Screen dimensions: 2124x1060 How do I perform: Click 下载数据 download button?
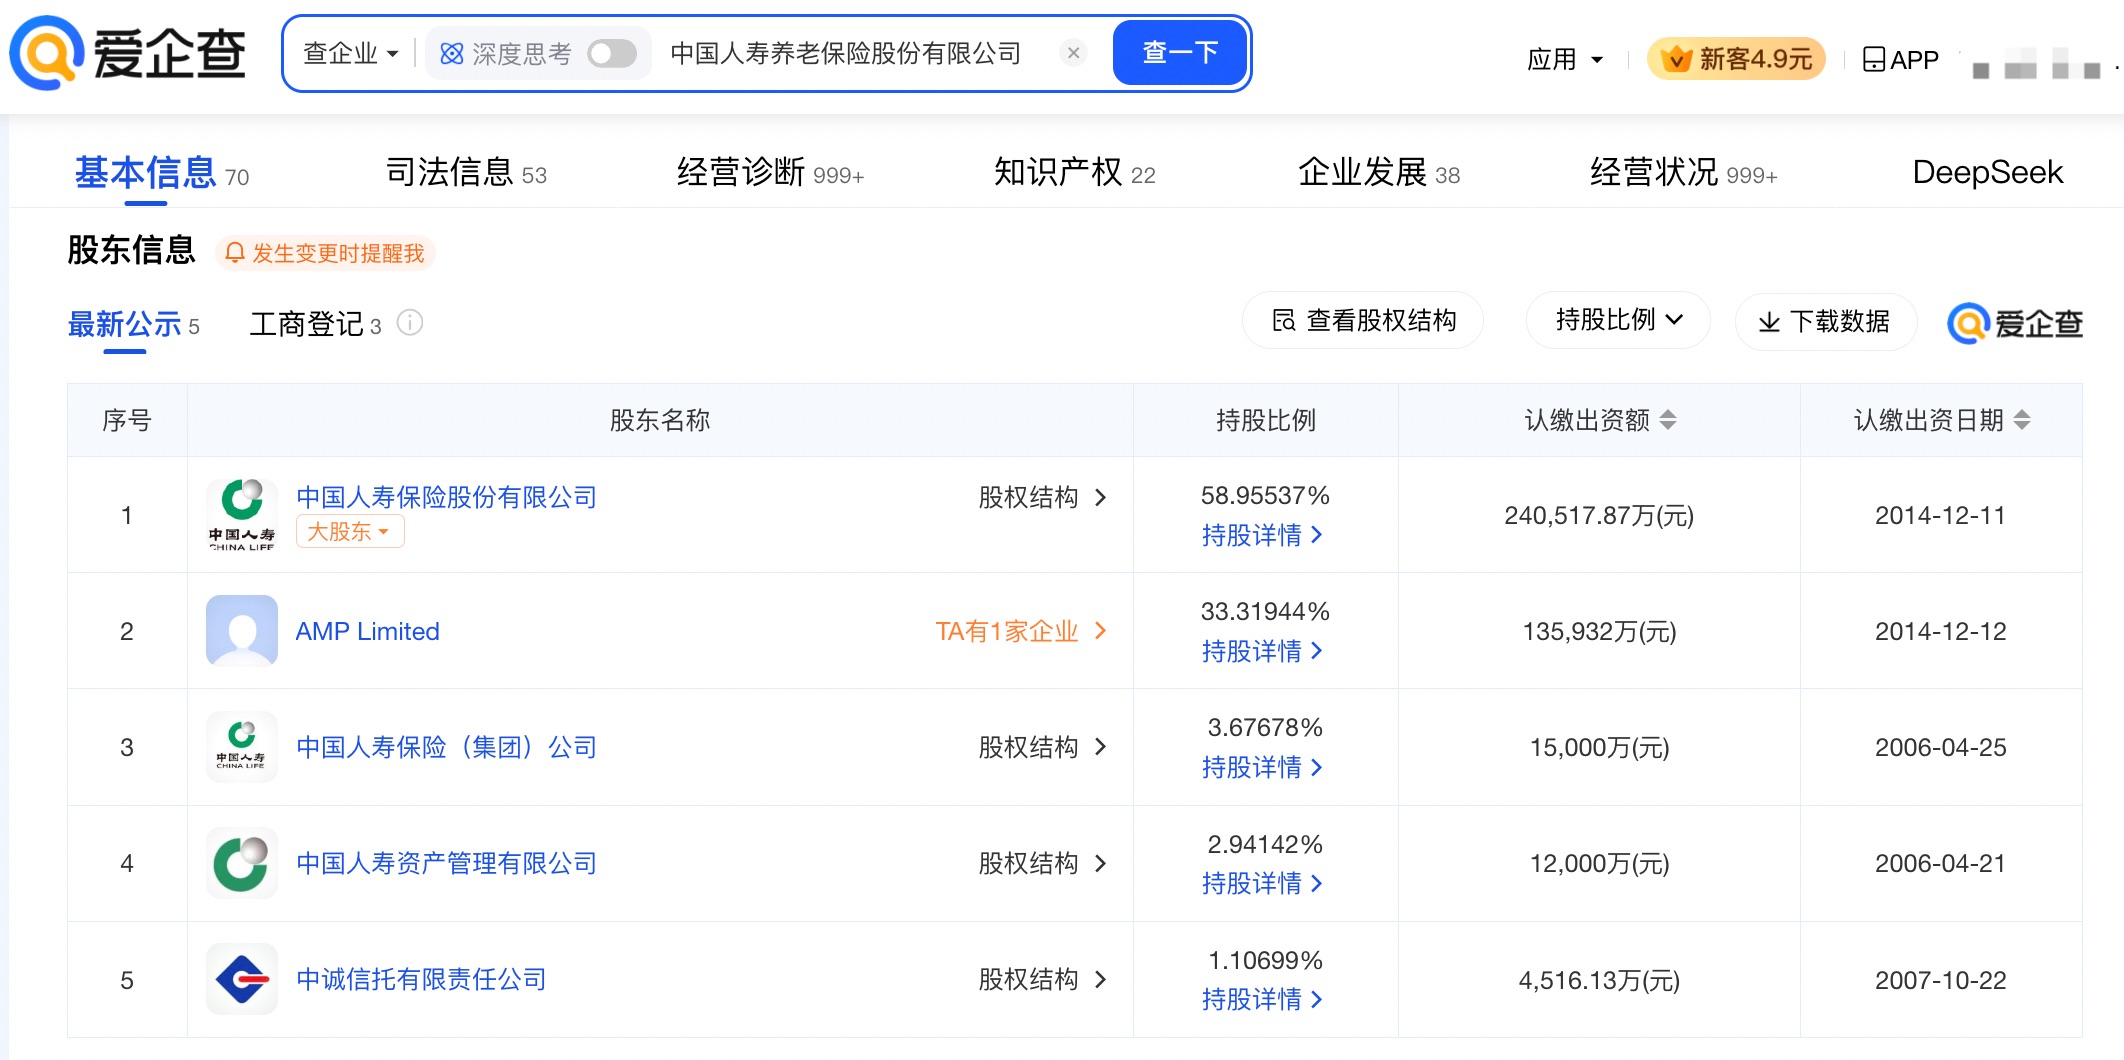click(1826, 321)
